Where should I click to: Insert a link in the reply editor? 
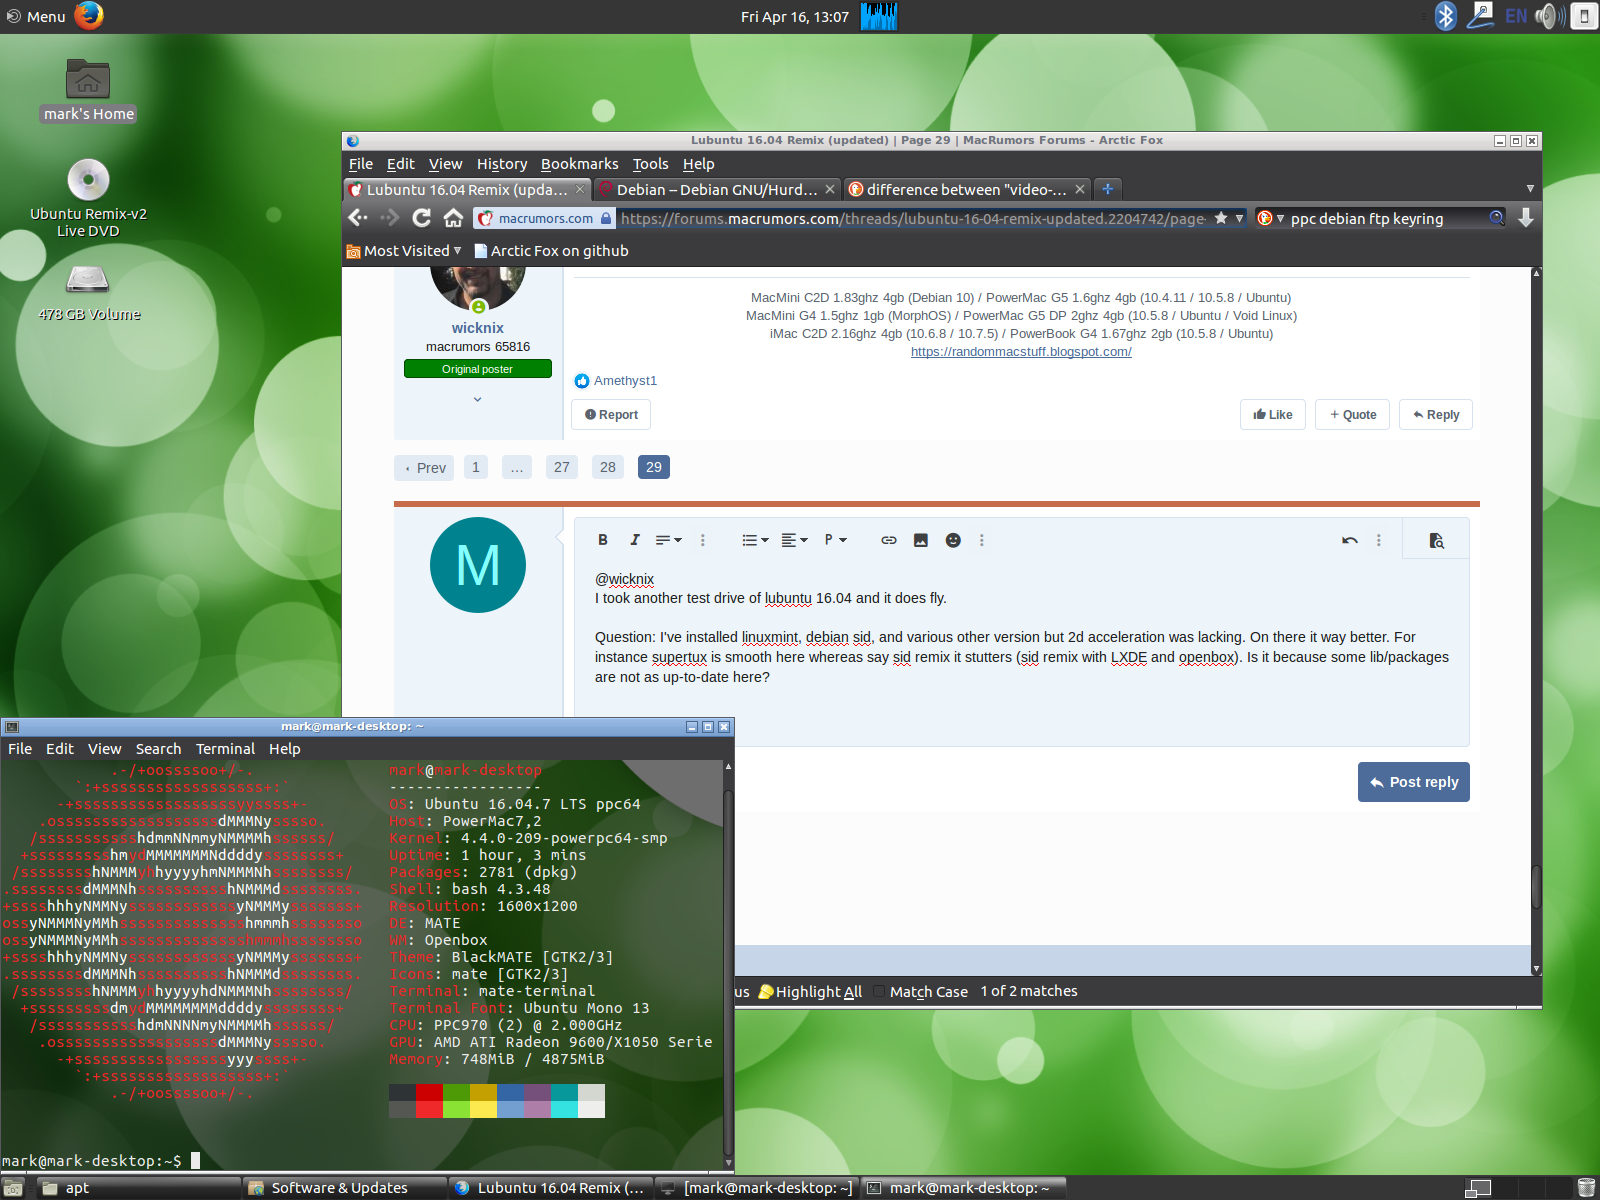tap(888, 540)
